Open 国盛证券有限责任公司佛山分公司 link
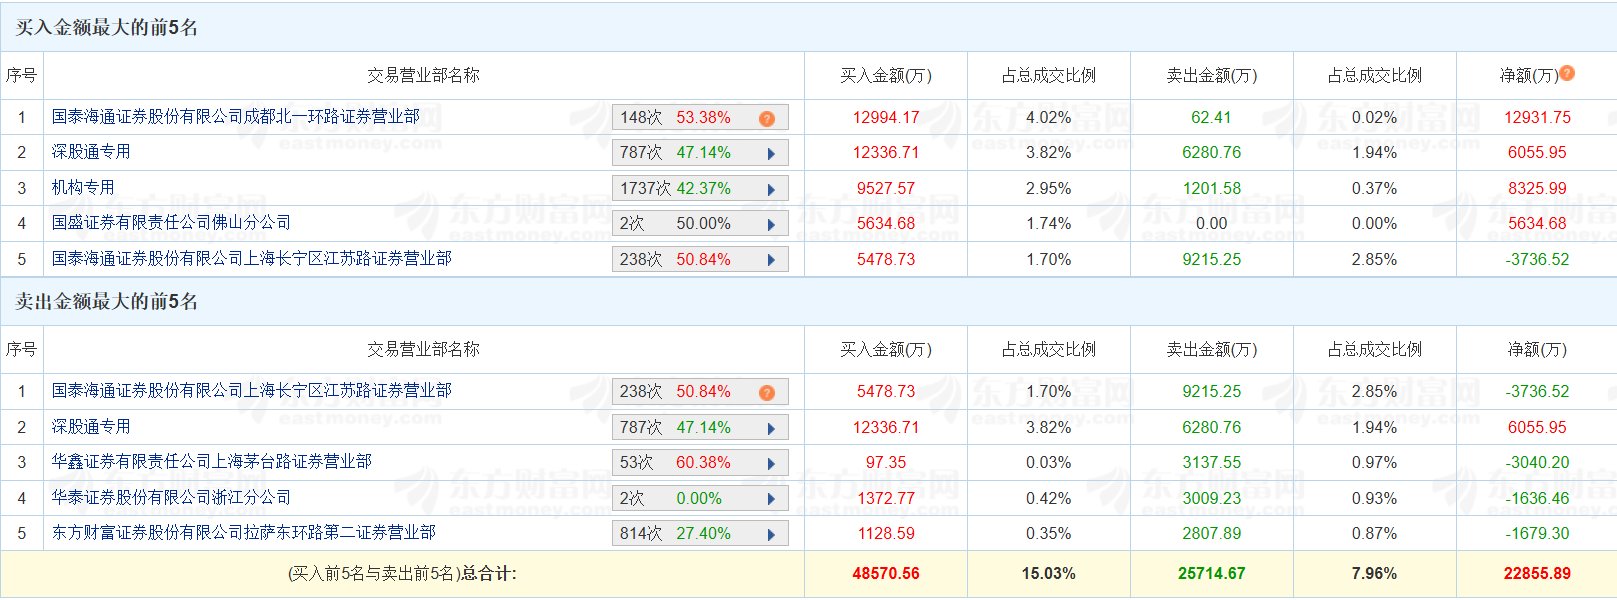The image size is (1617, 600). (171, 223)
